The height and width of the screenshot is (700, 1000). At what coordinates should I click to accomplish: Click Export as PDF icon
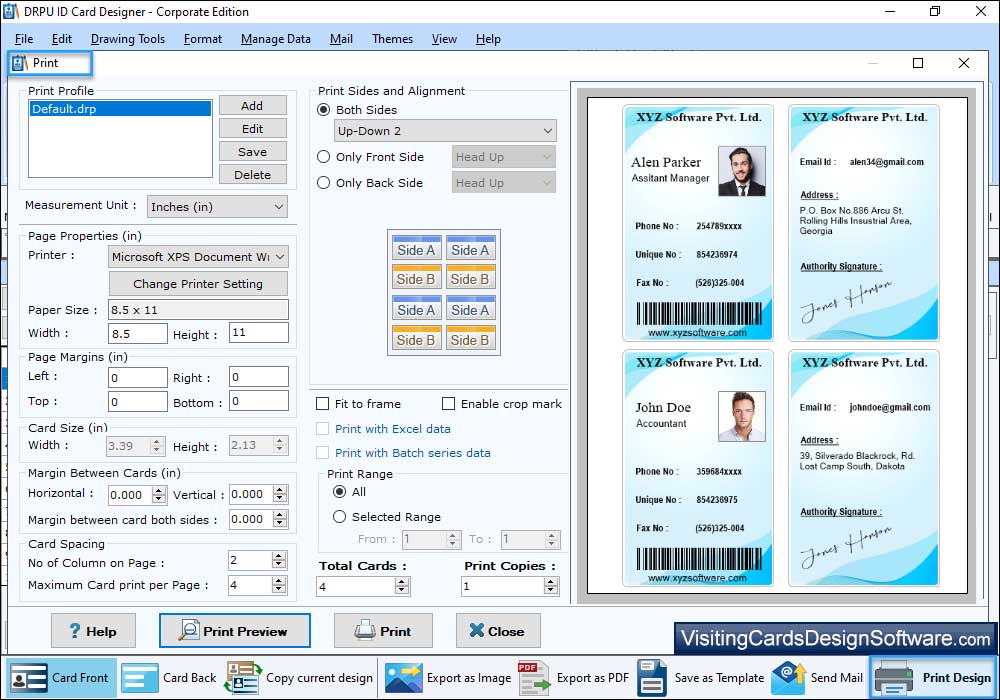click(x=534, y=678)
